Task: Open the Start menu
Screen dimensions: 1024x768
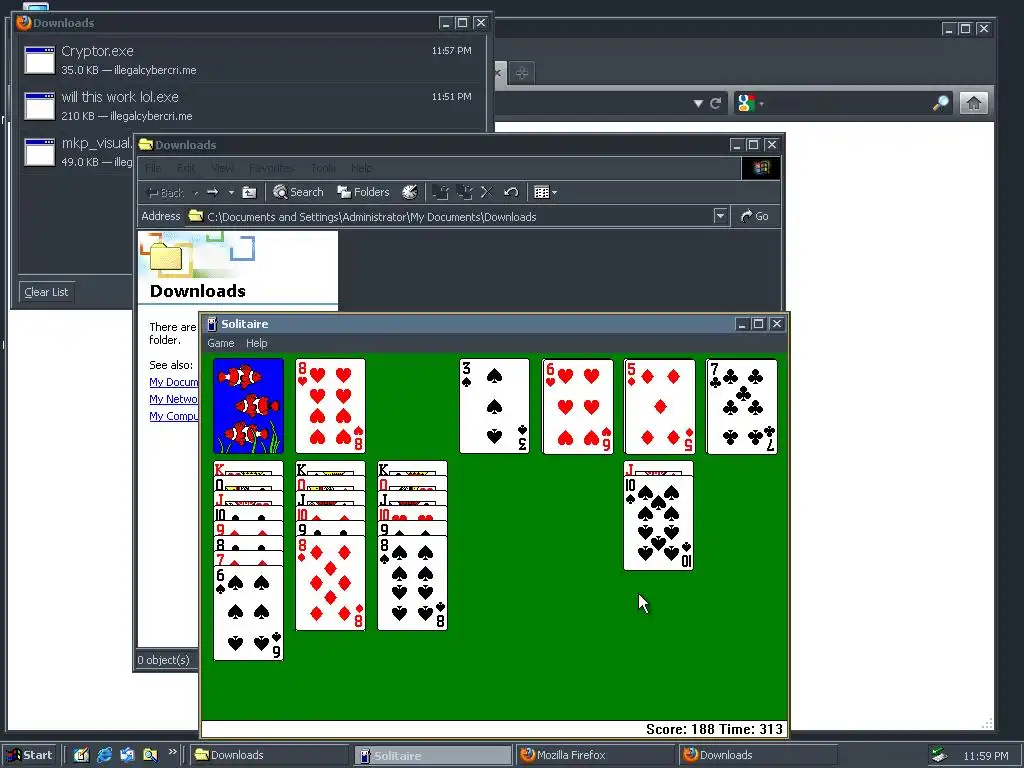Action: [30, 755]
